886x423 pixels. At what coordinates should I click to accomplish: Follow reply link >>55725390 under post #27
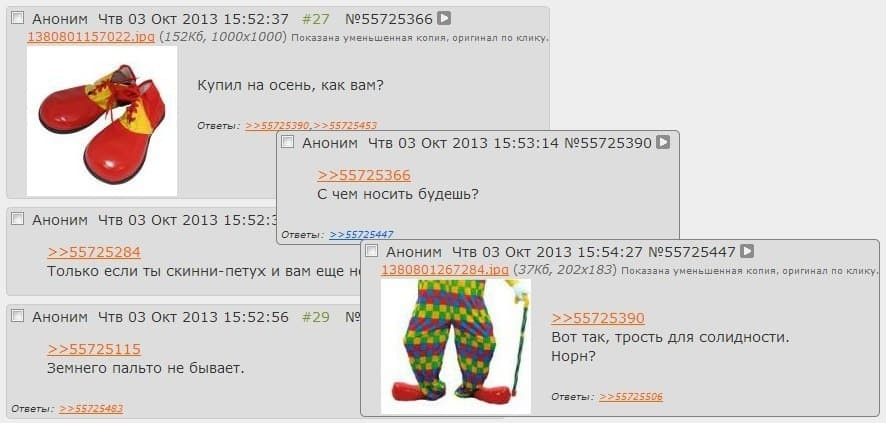(277, 126)
